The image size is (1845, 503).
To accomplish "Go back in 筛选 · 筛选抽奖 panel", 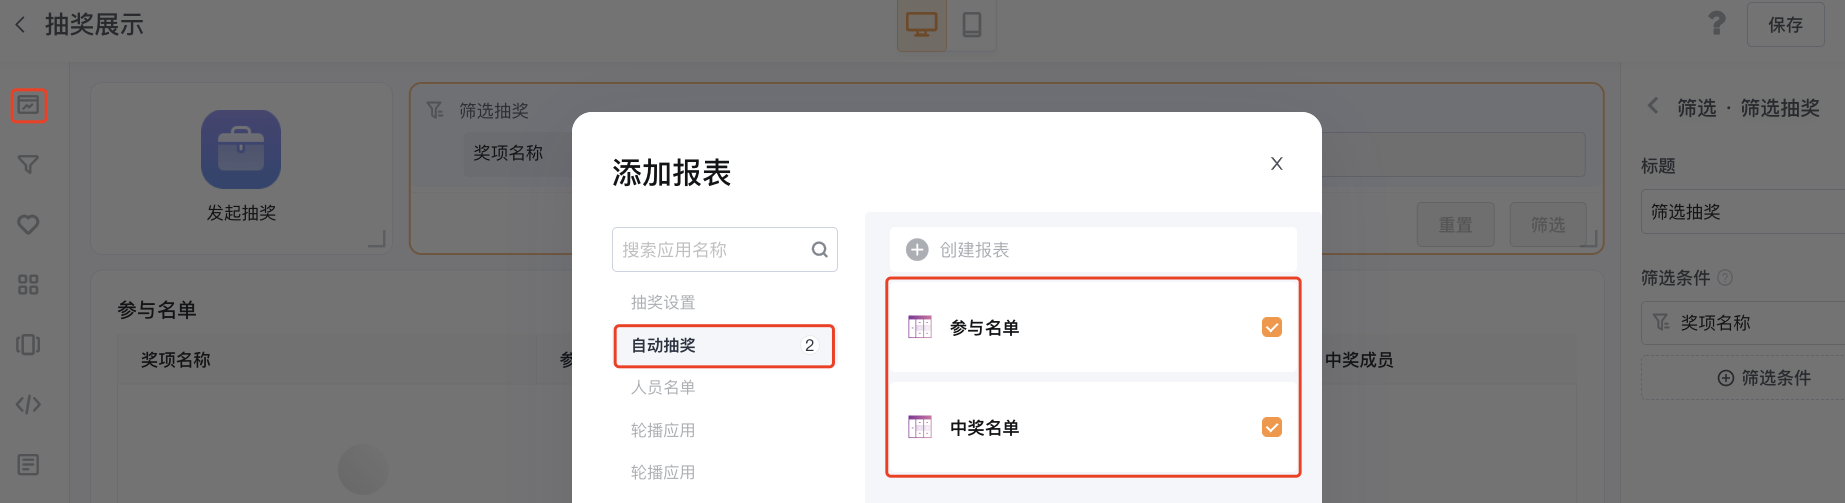I will tap(1653, 106).
